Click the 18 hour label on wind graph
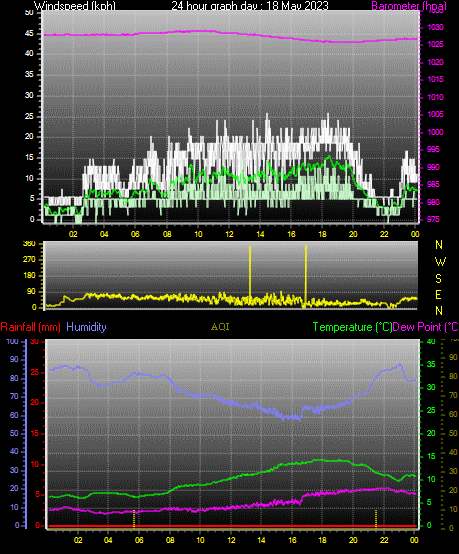 pos(322,234)
